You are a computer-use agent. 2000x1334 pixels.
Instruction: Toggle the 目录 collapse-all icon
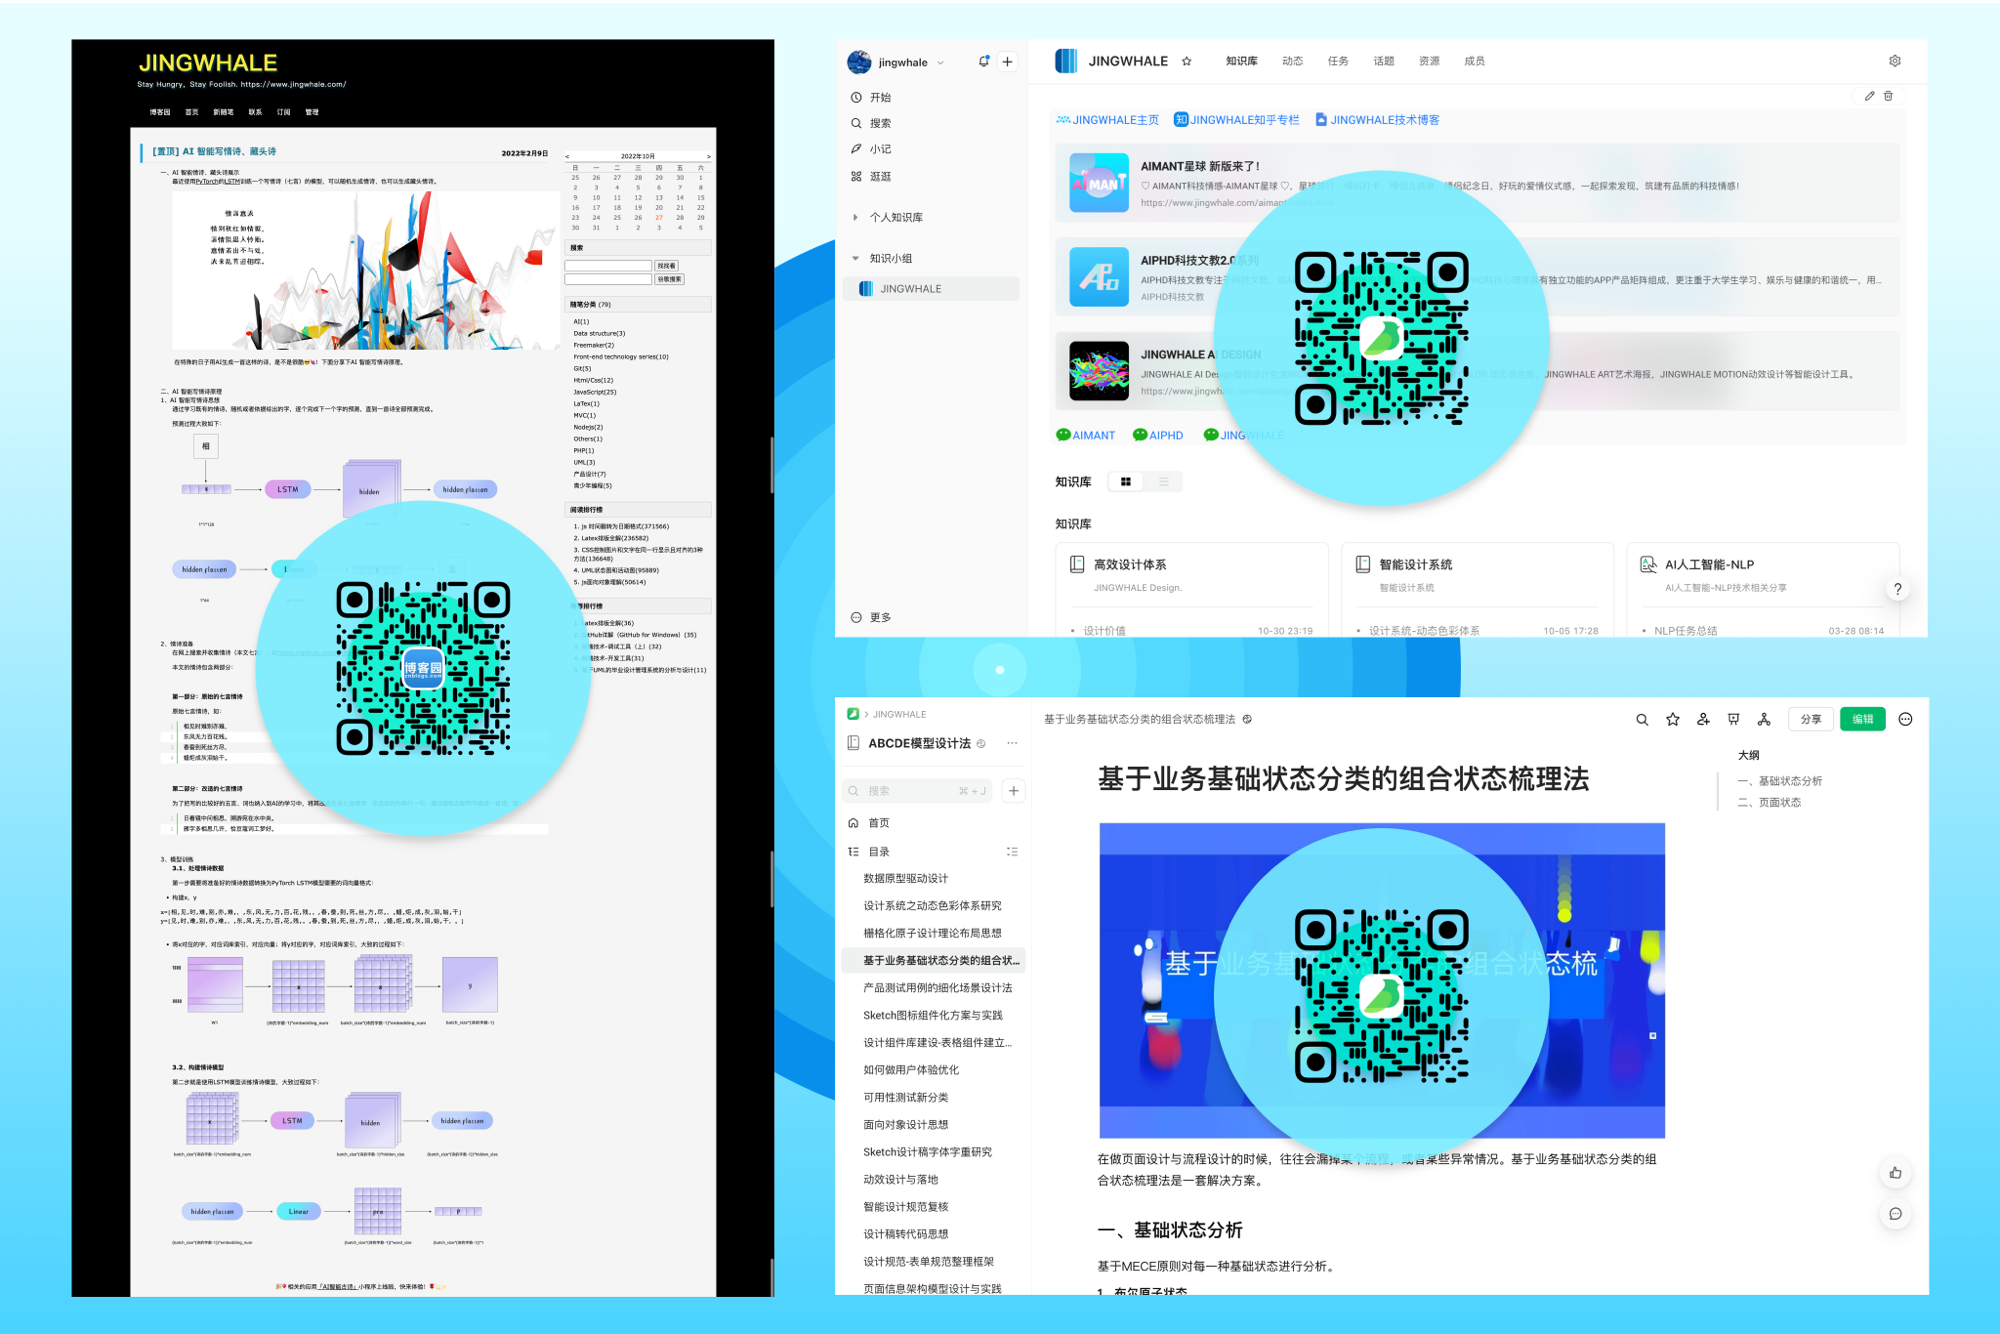coord(1012,851)
